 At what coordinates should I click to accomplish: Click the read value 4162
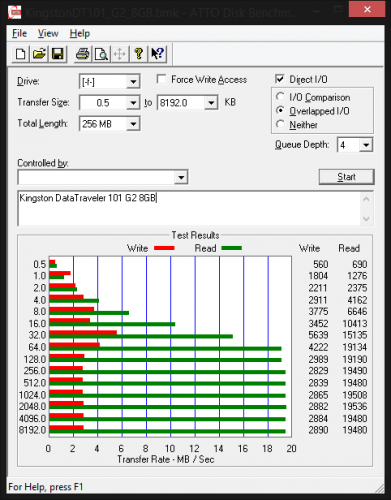point(357,300)
